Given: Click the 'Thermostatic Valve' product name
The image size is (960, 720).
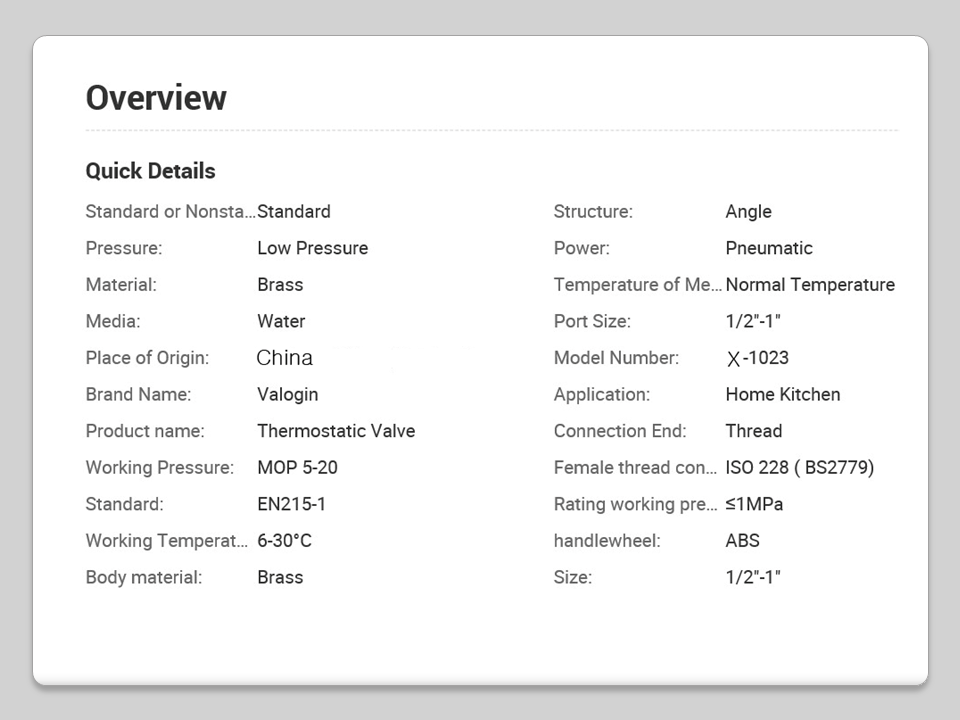Looking at the screenshot, I should click(336, 431).
